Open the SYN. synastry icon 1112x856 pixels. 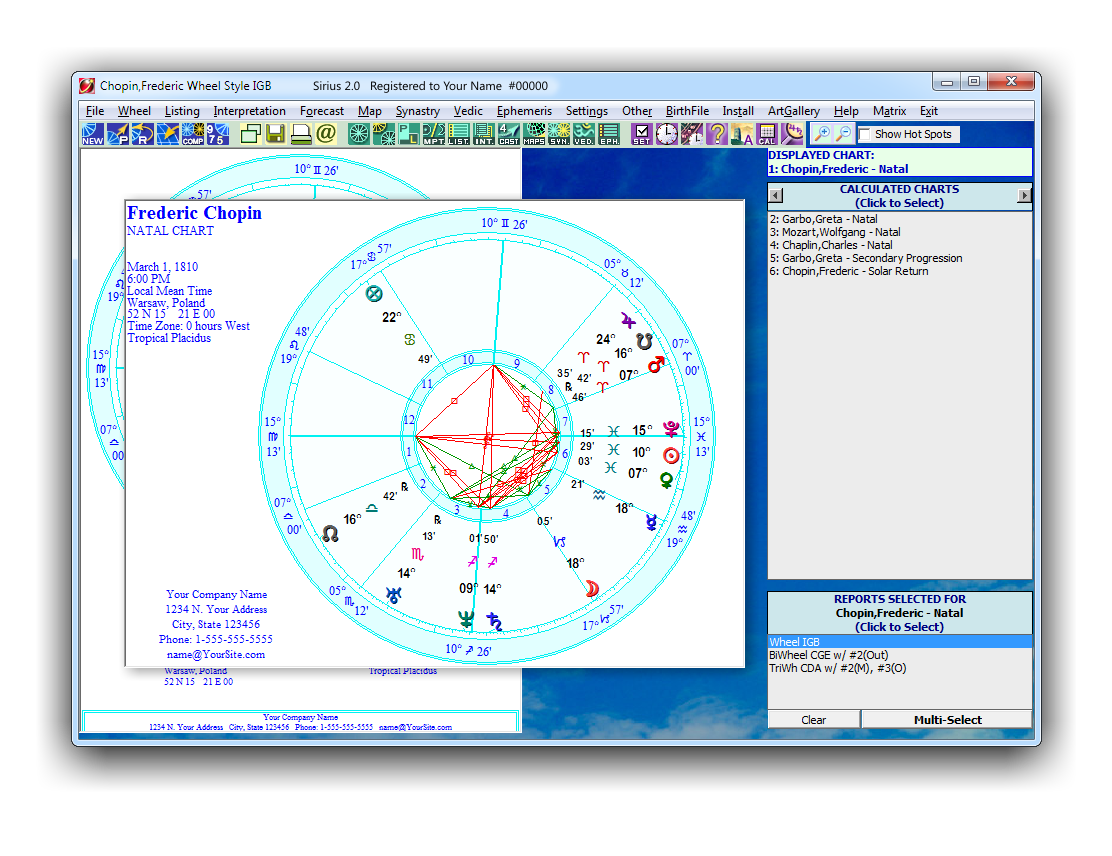pyautogui.click(x=559, y=134)
